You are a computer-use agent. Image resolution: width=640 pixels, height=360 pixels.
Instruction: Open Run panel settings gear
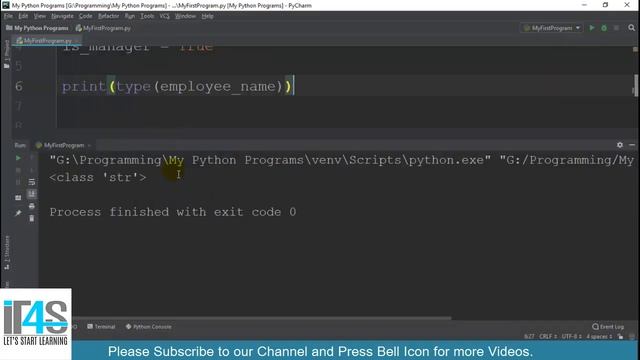[x=620, y=144]
